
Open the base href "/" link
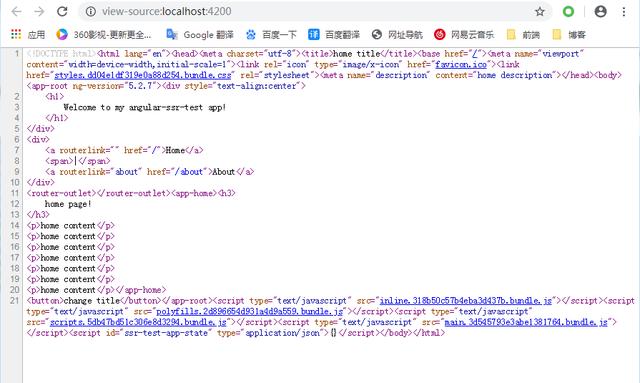point(475,53)
